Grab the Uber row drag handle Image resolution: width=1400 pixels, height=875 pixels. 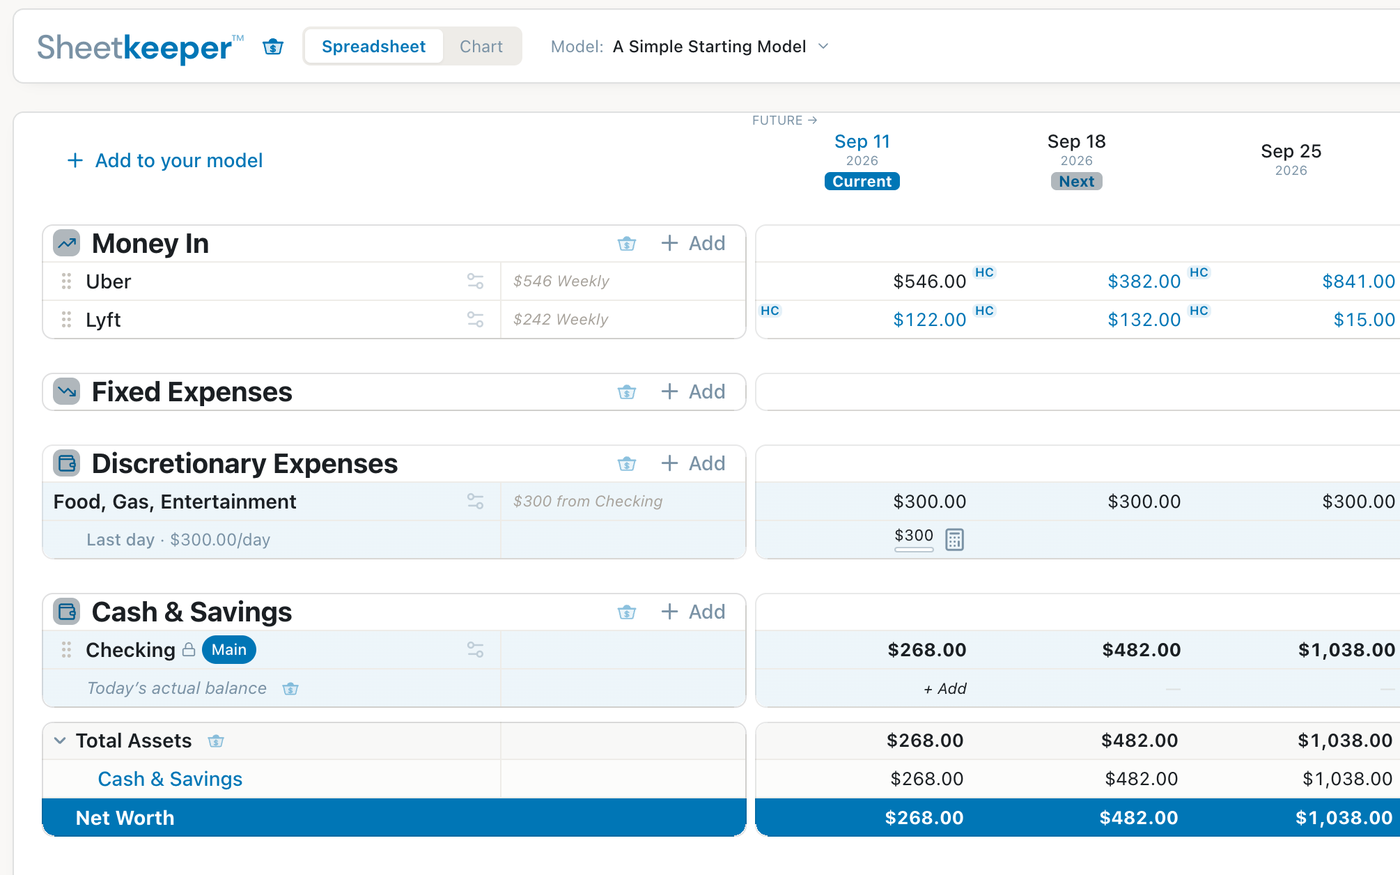pyautogui.click(x=66, y=282)
